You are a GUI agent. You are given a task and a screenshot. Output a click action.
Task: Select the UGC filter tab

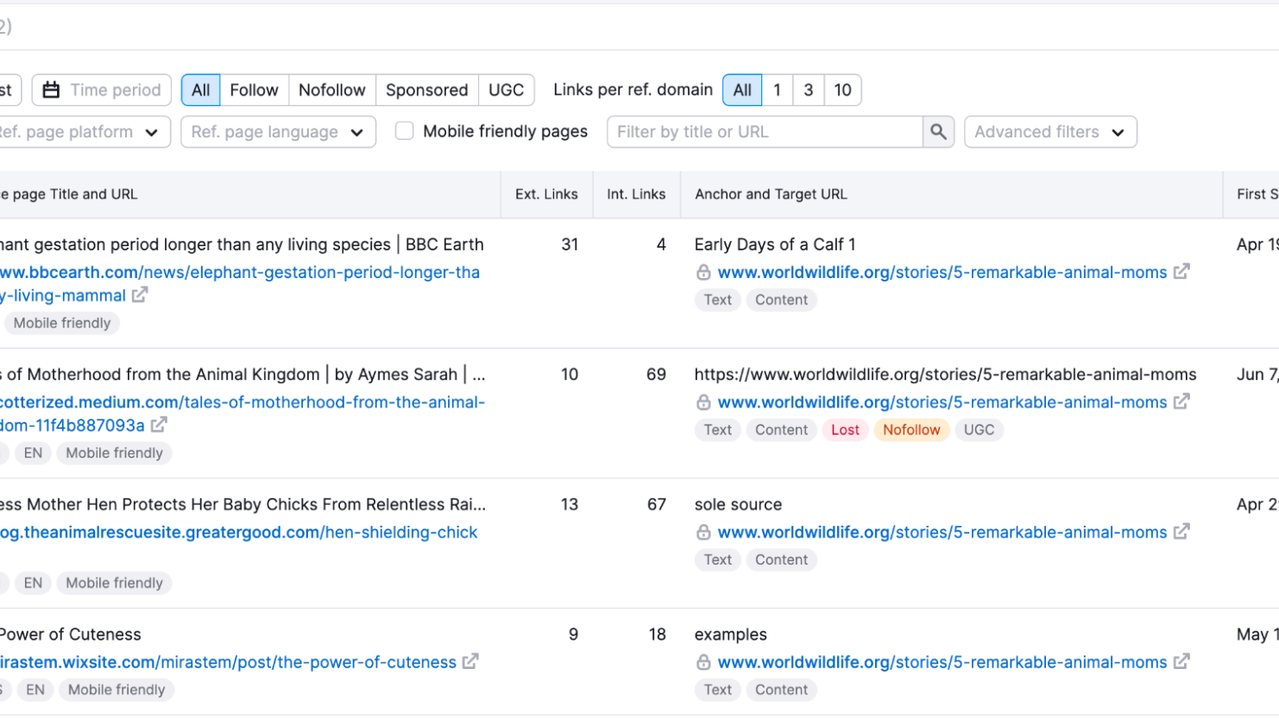[x=506, y=90]
